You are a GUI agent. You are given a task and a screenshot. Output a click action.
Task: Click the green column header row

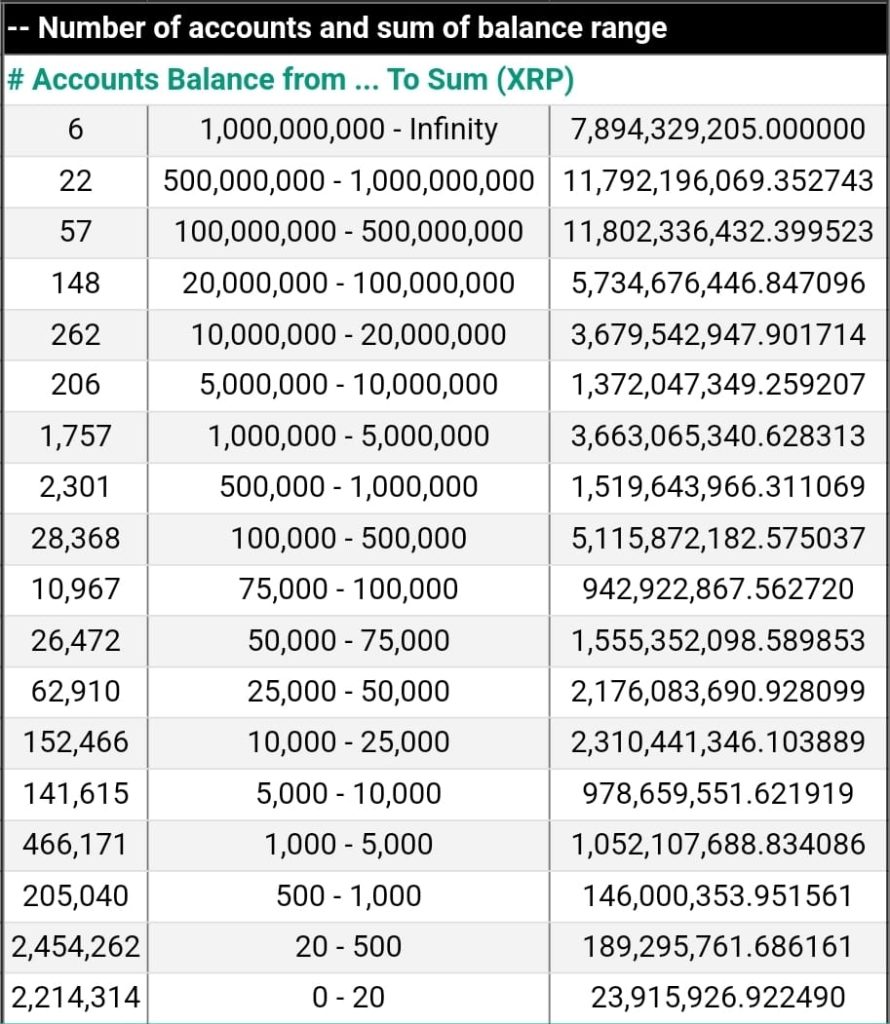click(x=290, y=80)
